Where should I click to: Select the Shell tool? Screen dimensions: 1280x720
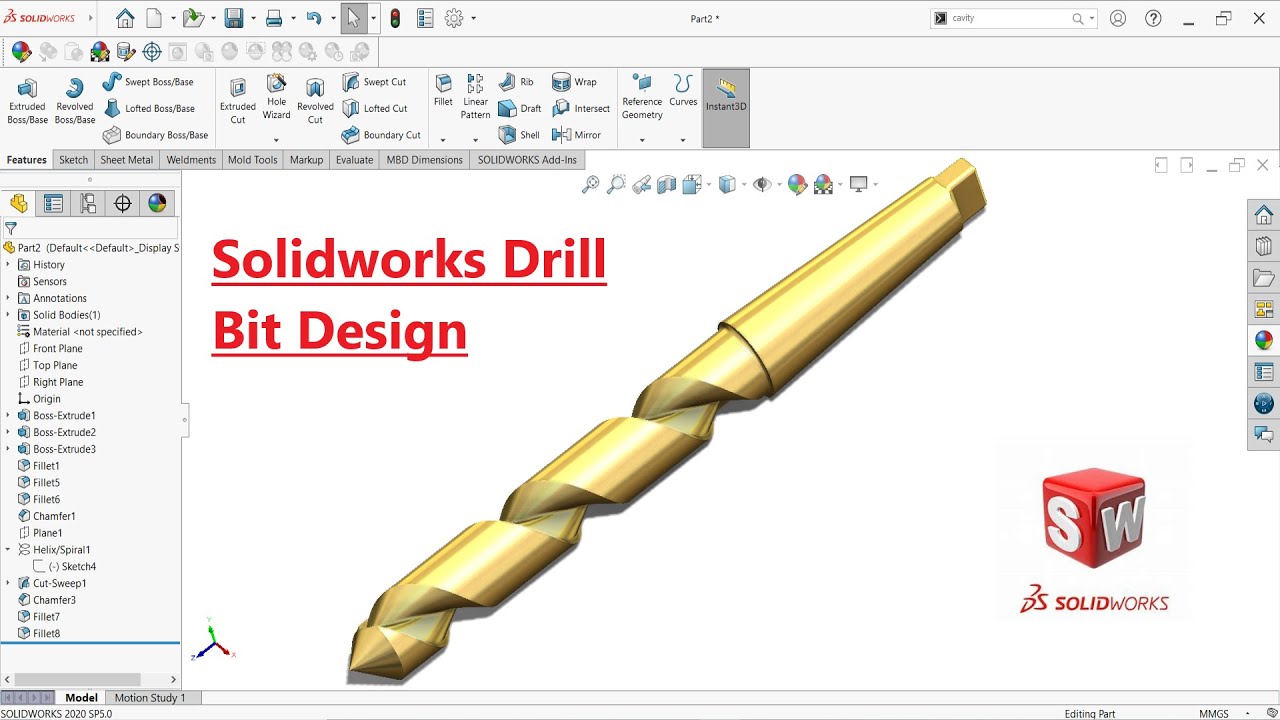519,135
